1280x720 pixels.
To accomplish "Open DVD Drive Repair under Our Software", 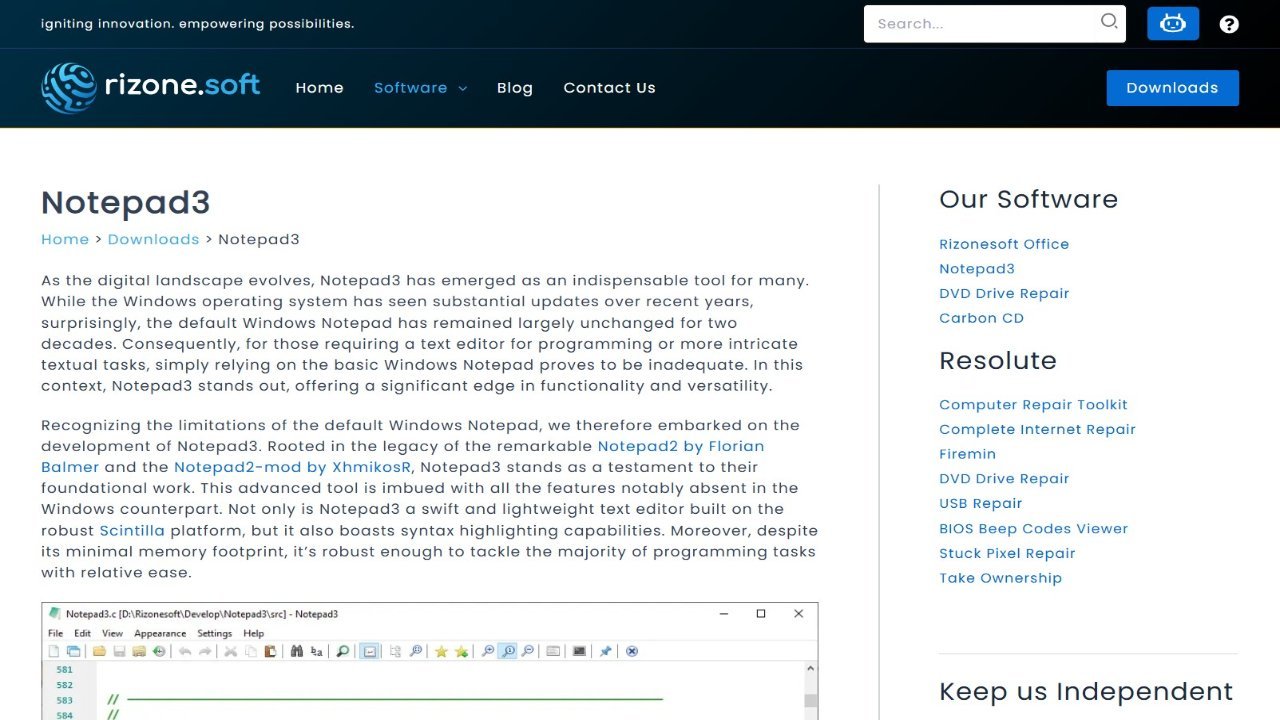I will pyautogui.click(x=1004, y=294).
